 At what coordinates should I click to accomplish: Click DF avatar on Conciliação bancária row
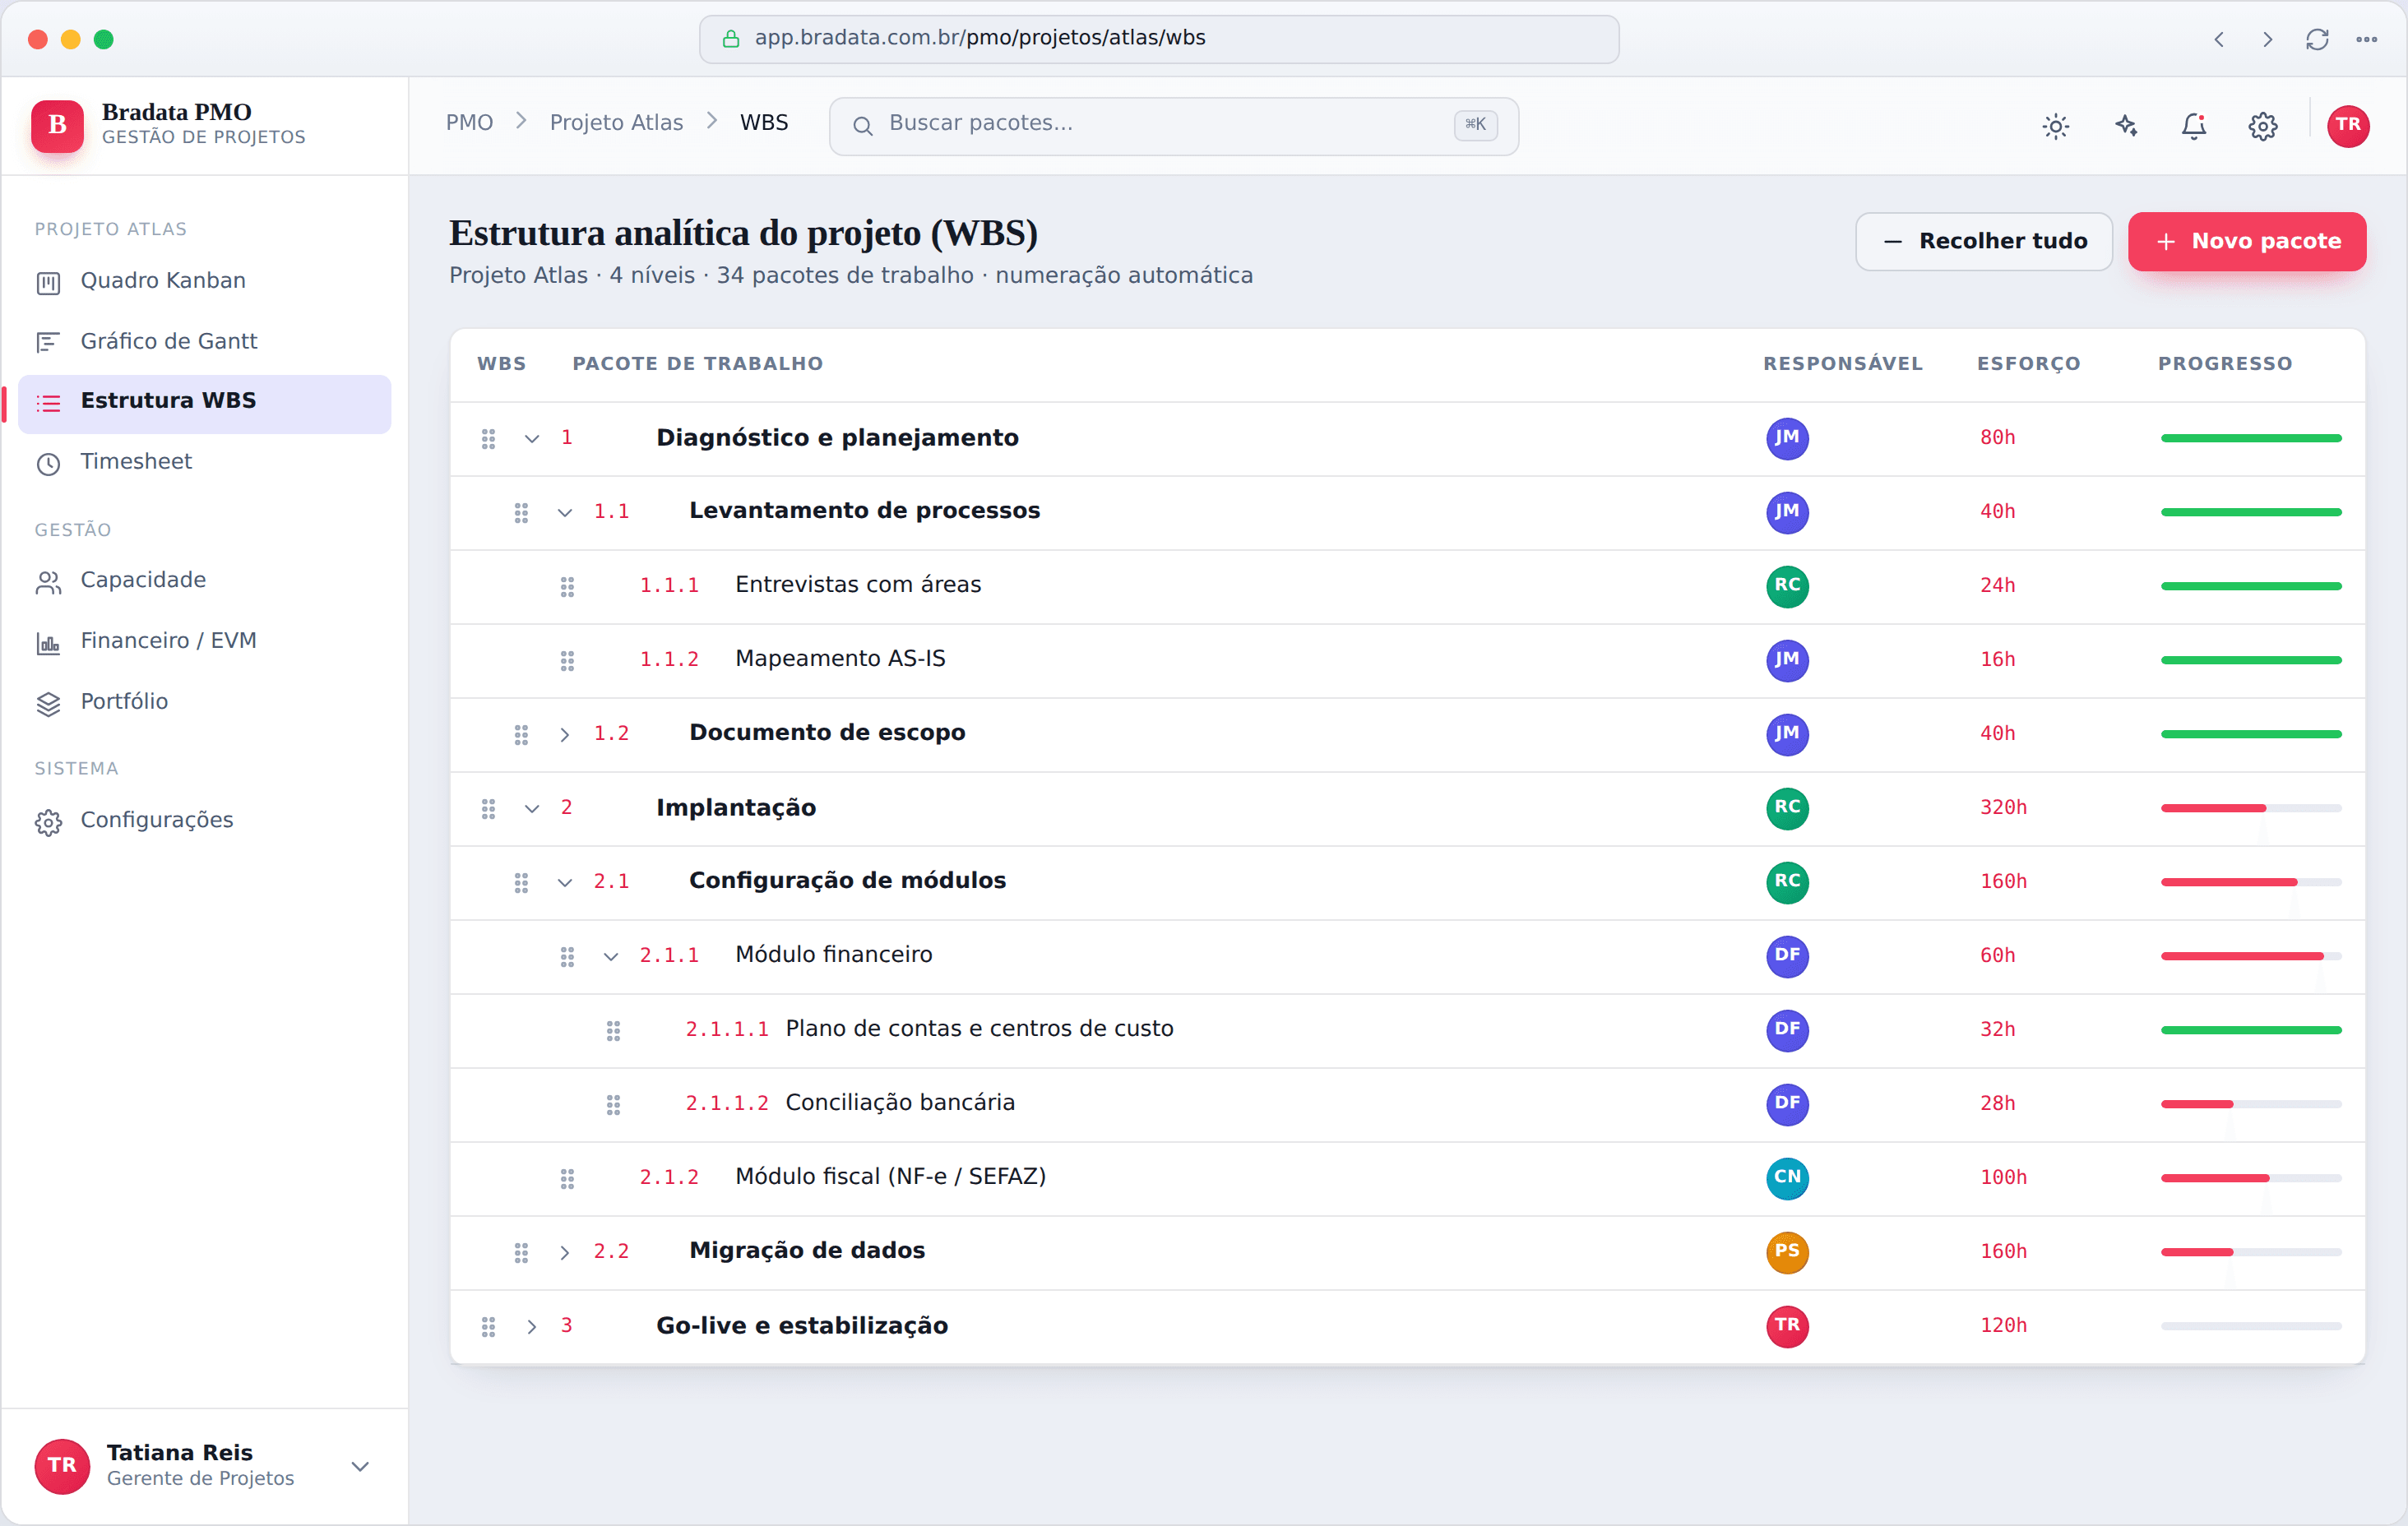[x=1787, y=1104]
